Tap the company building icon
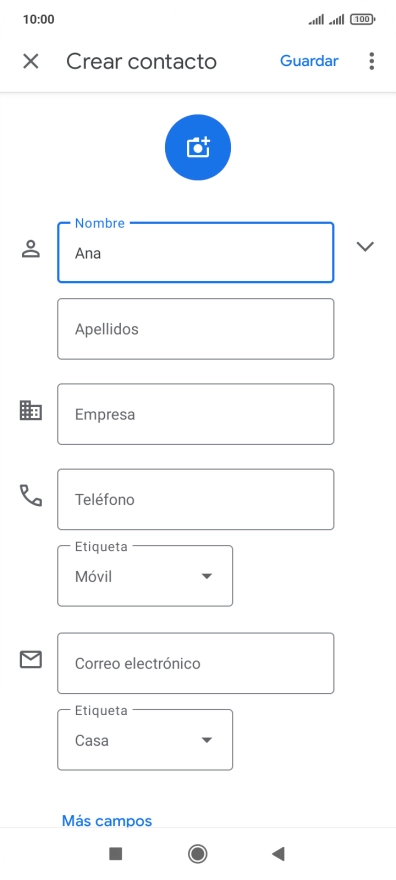This screenshot has width=396, height=880. (x=31, y=410)
